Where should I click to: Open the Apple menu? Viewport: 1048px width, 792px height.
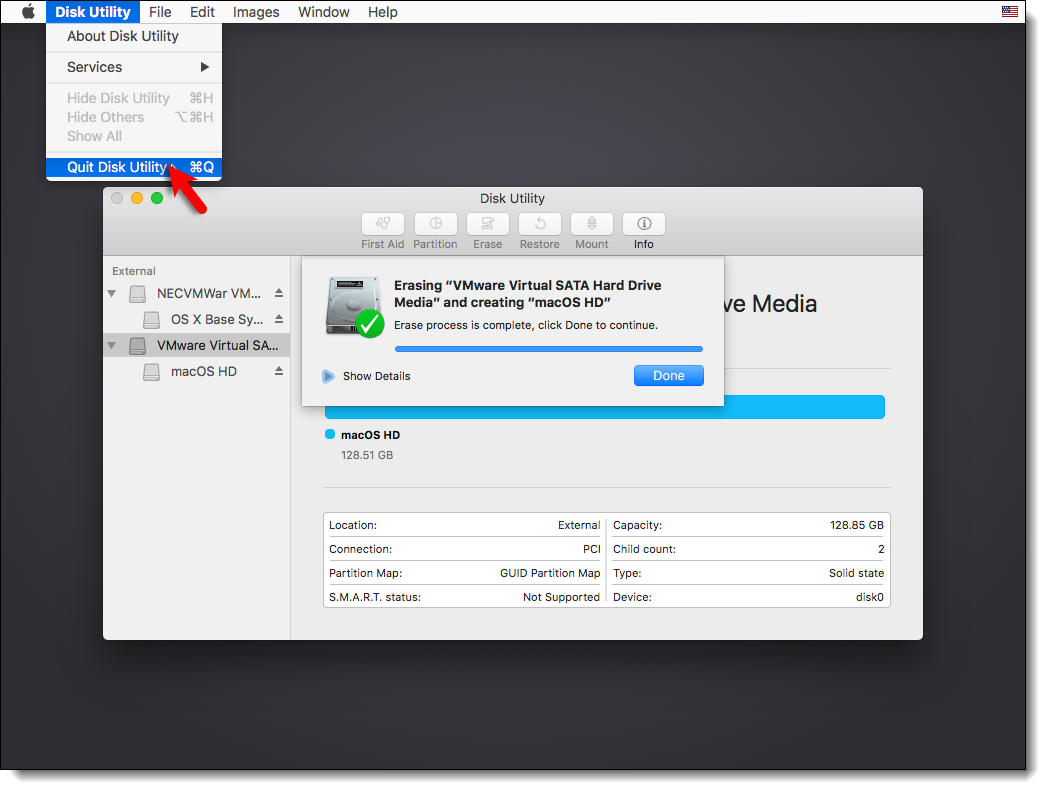click(28, 11)
